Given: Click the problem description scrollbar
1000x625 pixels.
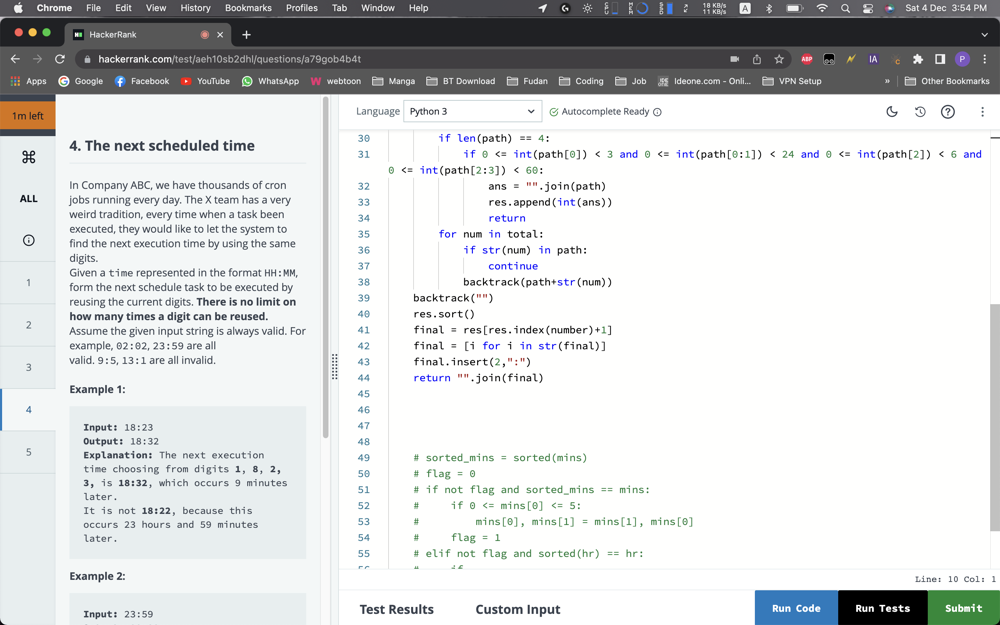Looking at the screenshot, I should click(326, 268).
